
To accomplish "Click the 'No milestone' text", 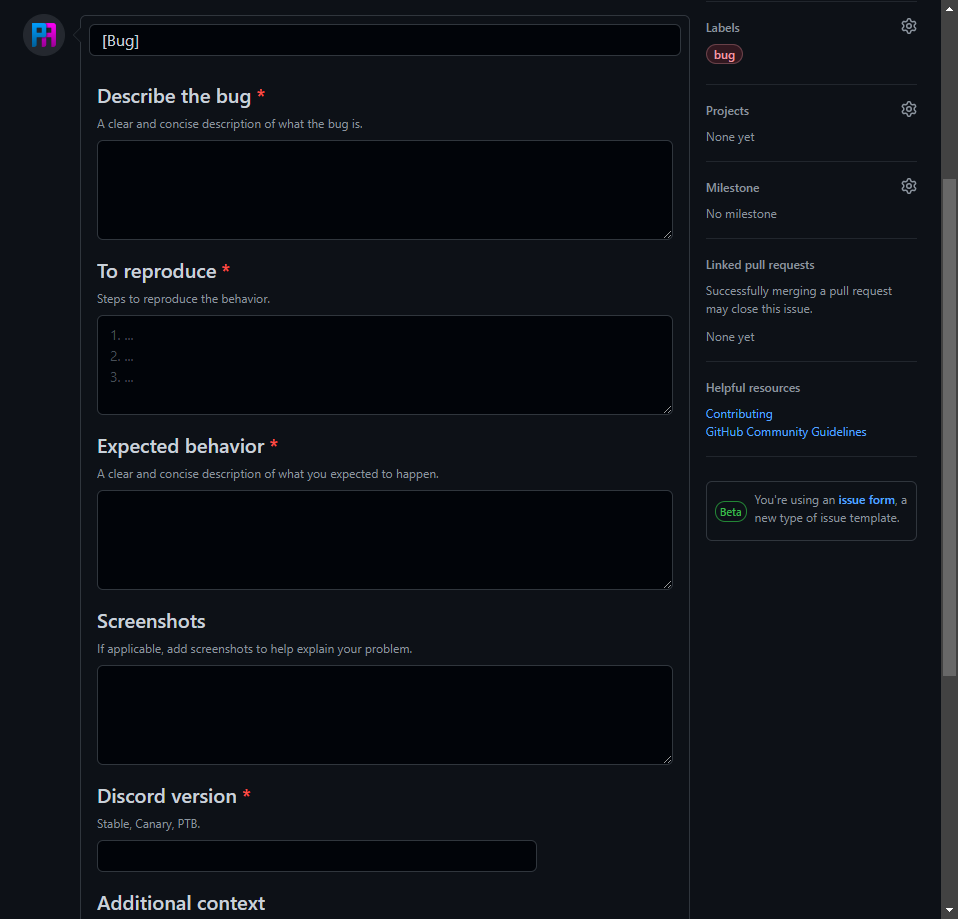I will click(741, 214).
